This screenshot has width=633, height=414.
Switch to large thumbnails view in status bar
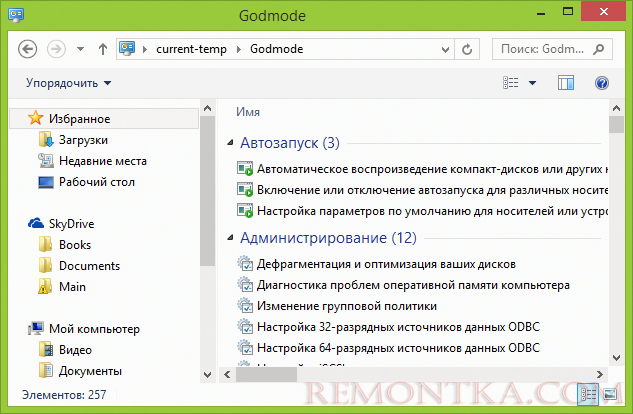(x=610, y=394)
